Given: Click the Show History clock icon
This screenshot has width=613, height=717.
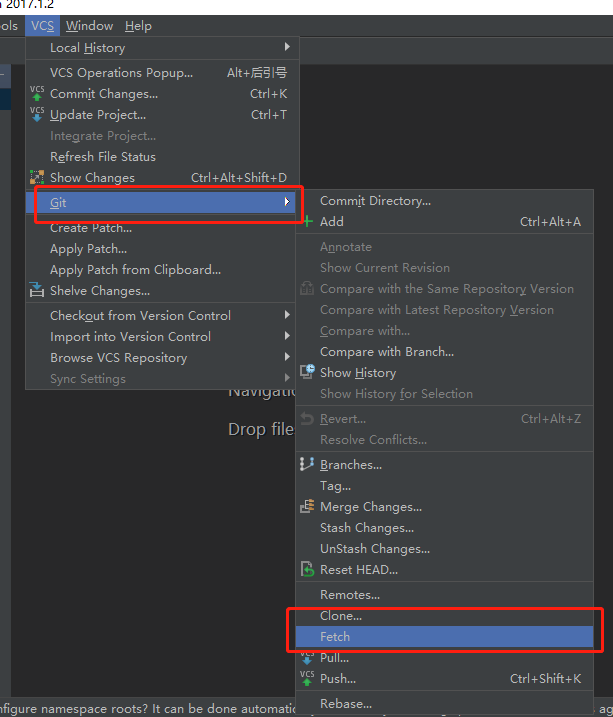Looking at the screenshot, I should [307, 372].
